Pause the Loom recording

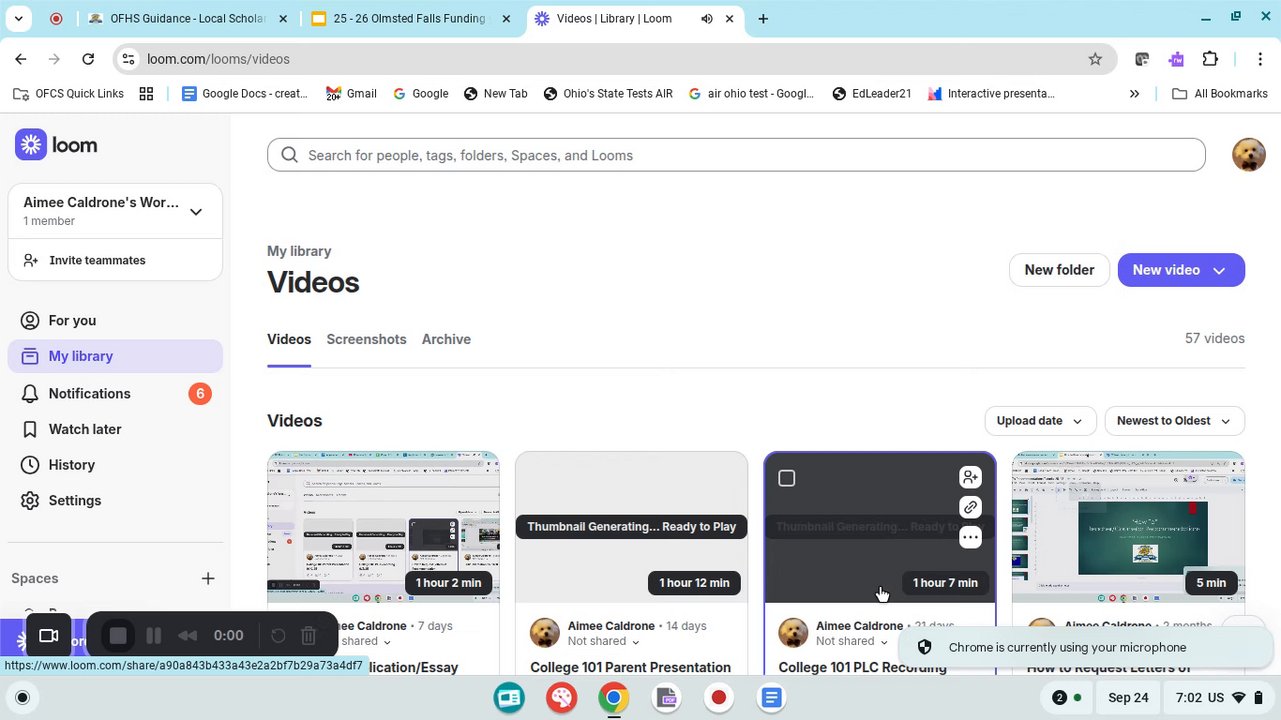tap(154, 636)
